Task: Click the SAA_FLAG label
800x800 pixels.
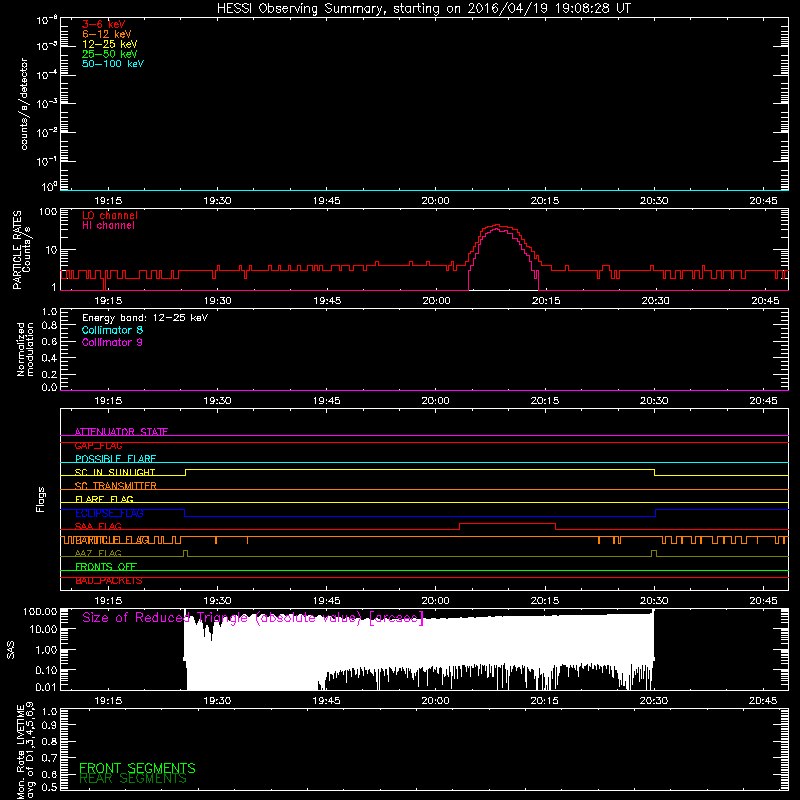Action: point(98,526)
